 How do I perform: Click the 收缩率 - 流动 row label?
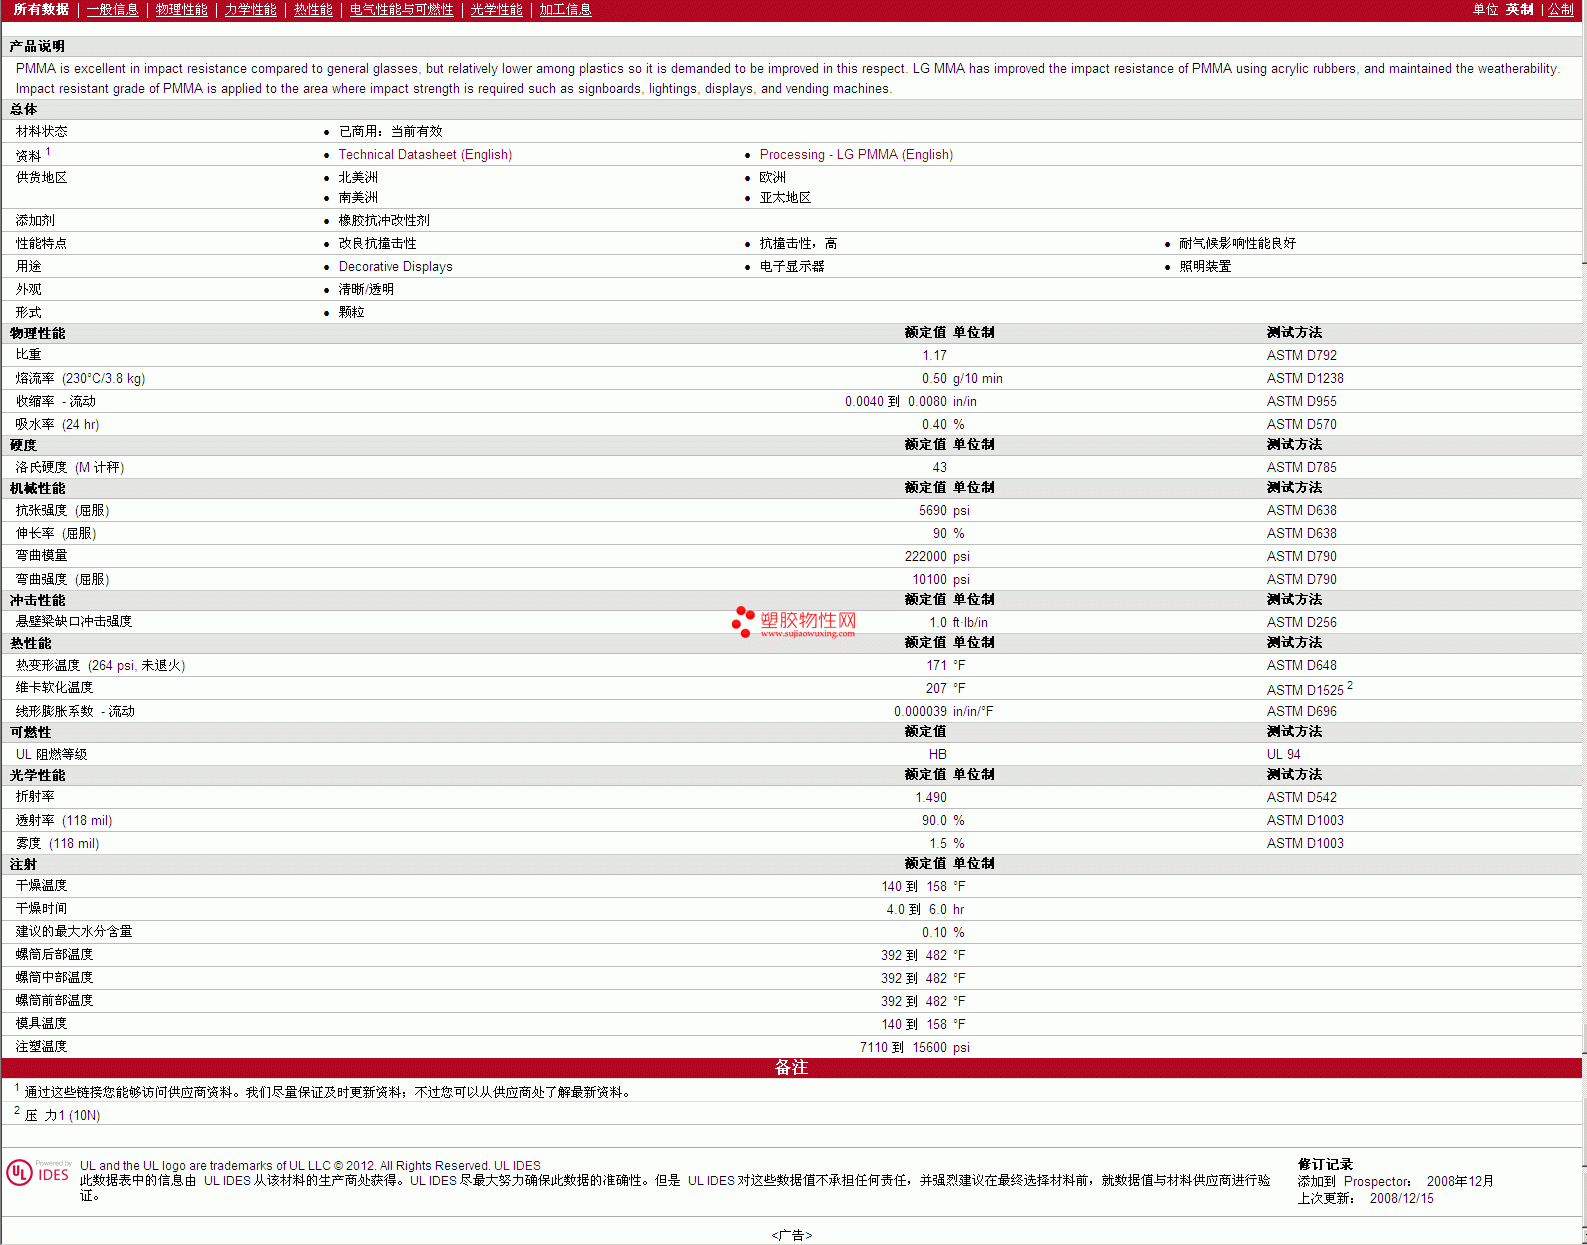point(56,402)
